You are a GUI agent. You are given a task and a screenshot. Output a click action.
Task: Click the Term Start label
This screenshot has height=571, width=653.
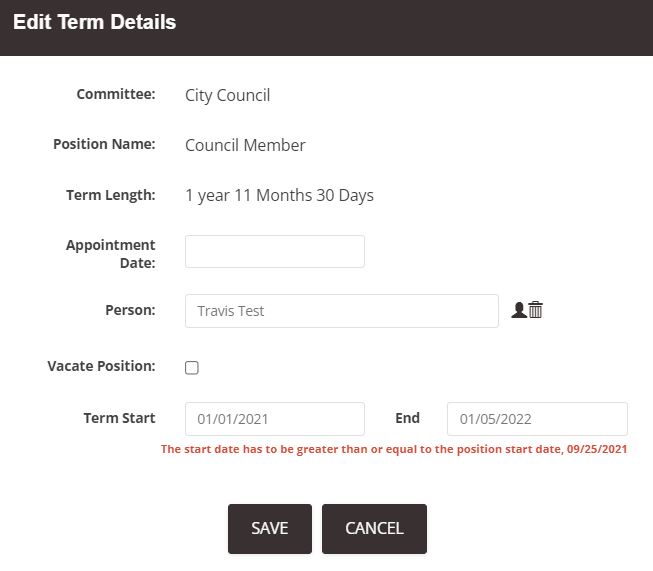(x=120, y=418)
